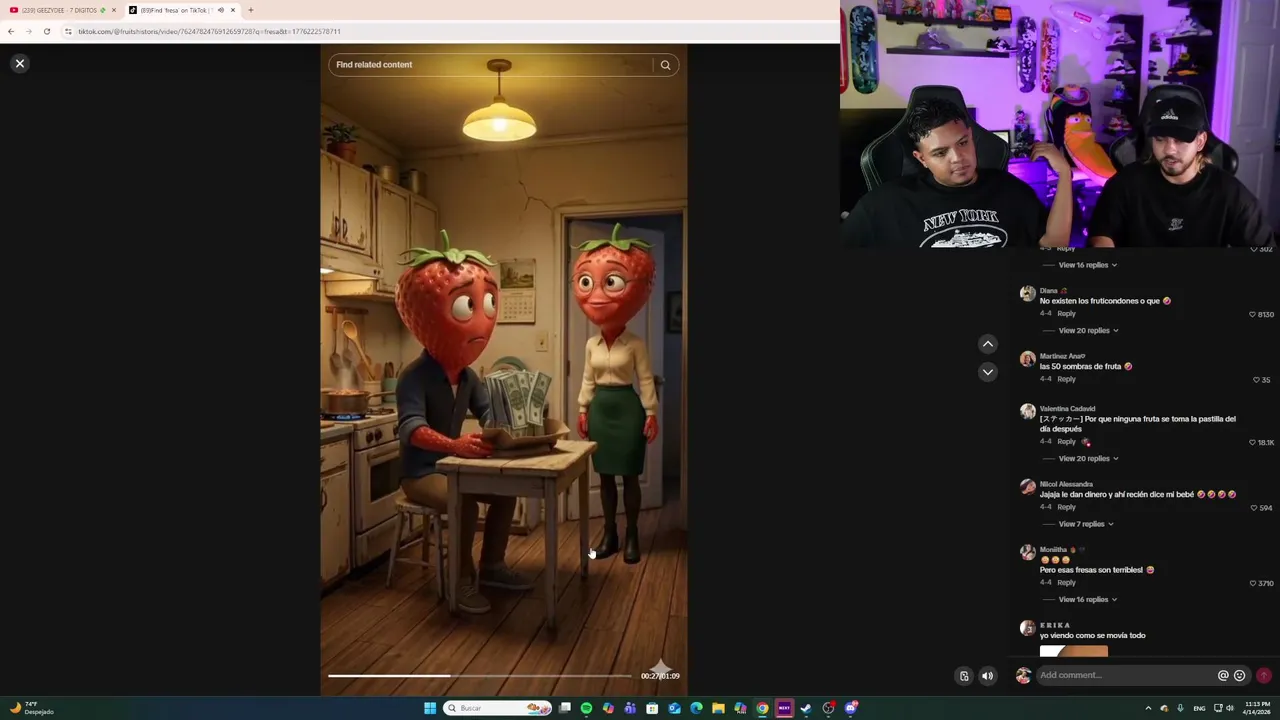The width and height of the screenshot is (1280, 720).
Task: Open E R I K A's profile avatar
Action: [1027, 629]
